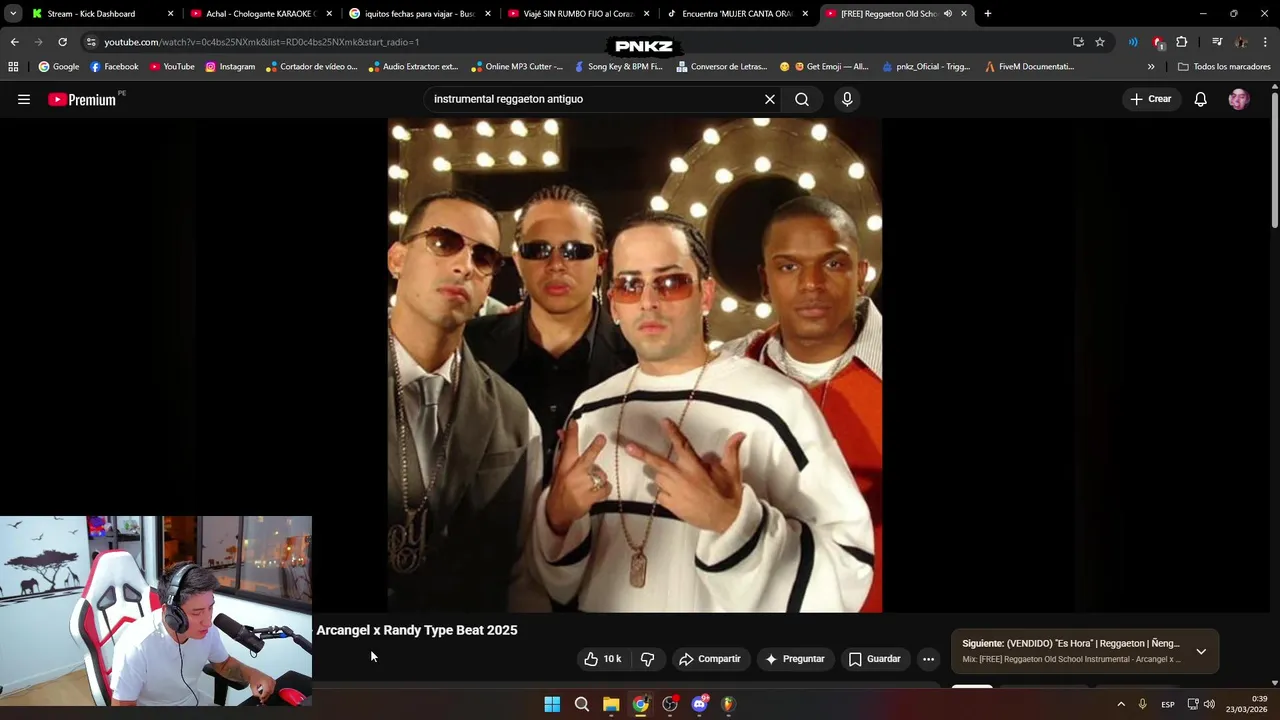This screenshot has height=720, width=1280.
Task: Open YouTube notifications bell
Action: point(1201,99)
